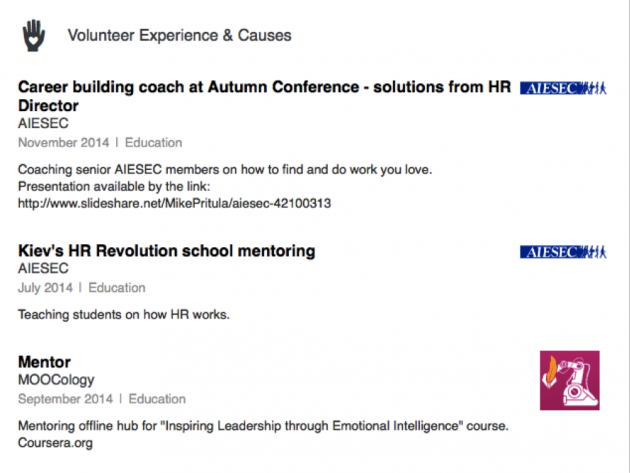630x473 pixels.
Task: Click the Education cause next to July 2014
Action: coord(117,288)
